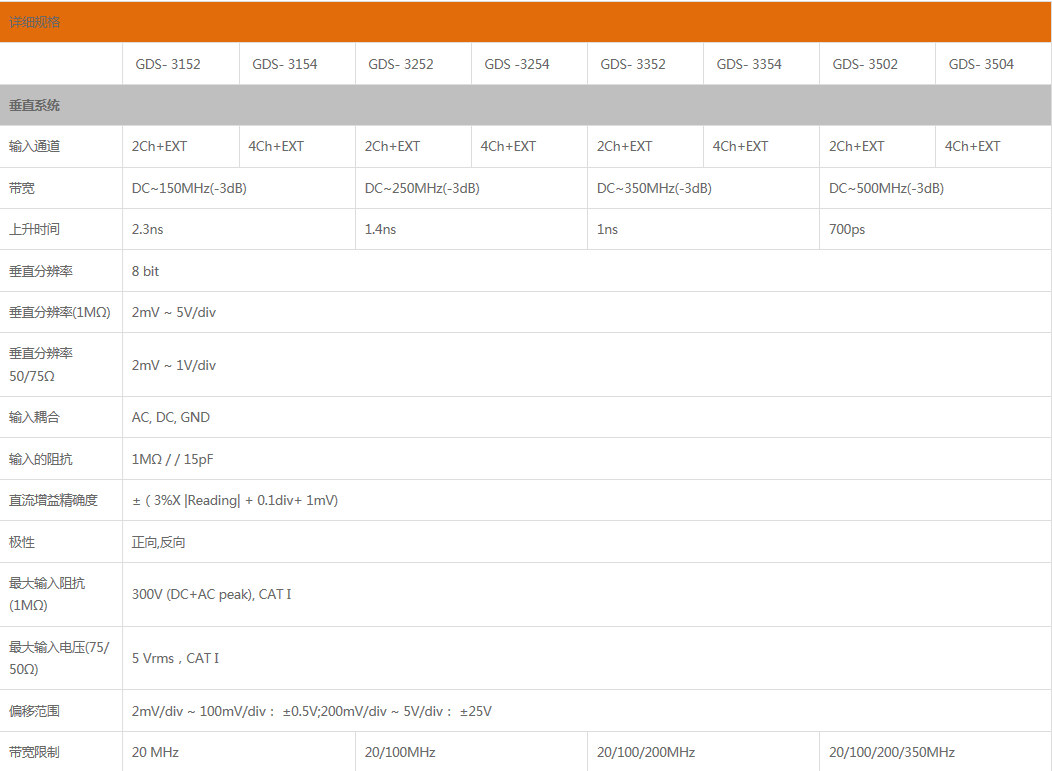Screen dimensions: 1052x771
Task: Select the GDS-3252 column header
Action: [401, 64]
